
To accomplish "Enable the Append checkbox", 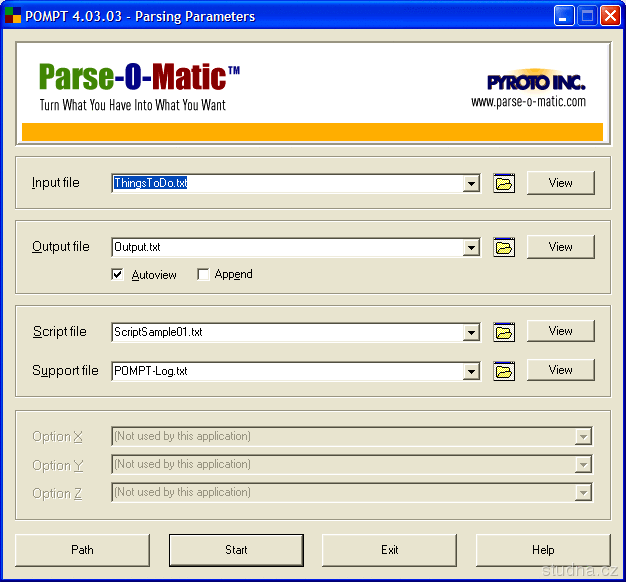I will (203, 275).
